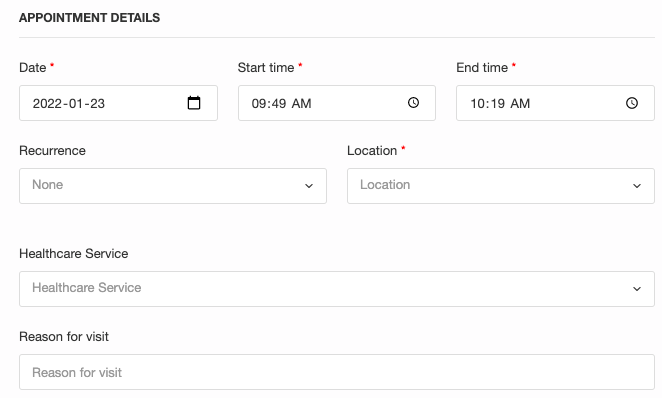Click the clock icon in Start time field
Screen dimensions: 662x398
tap(413, 103)
